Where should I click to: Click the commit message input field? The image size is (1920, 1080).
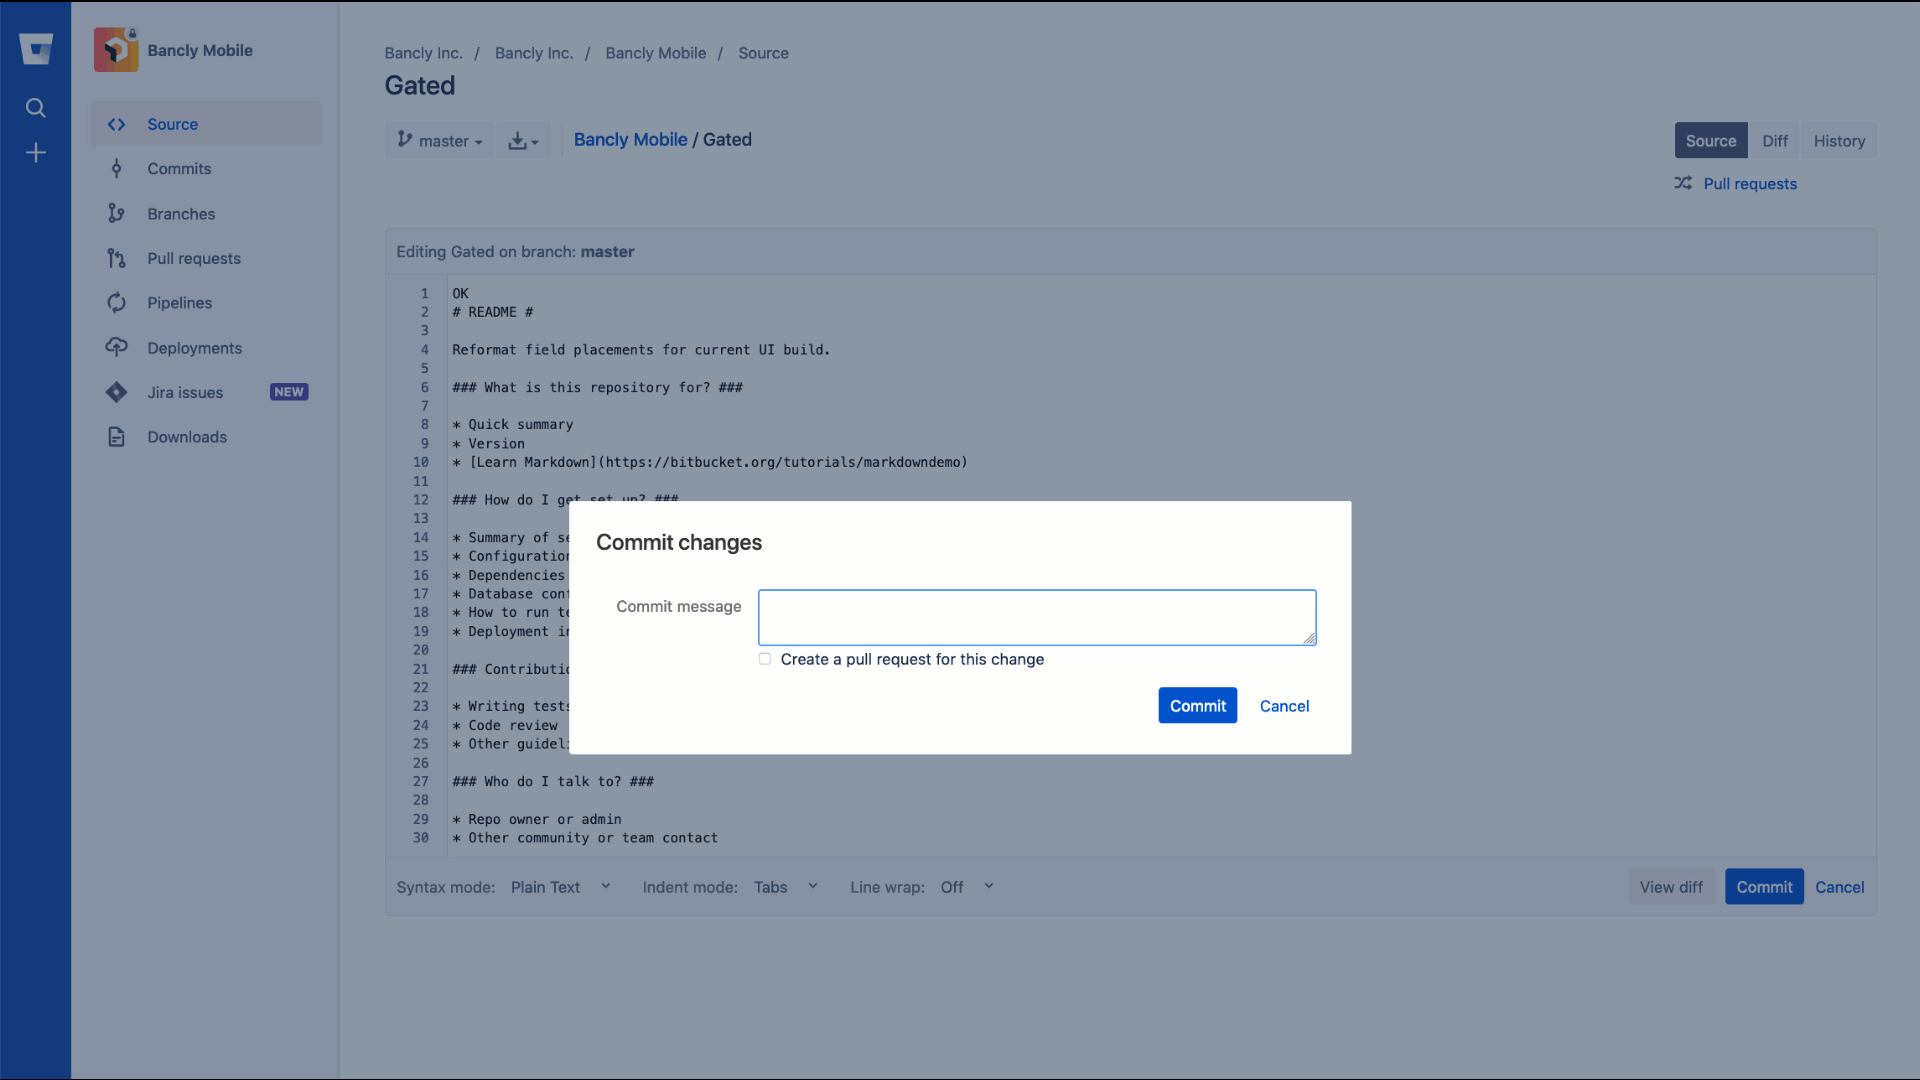(x=1036, y=617)
